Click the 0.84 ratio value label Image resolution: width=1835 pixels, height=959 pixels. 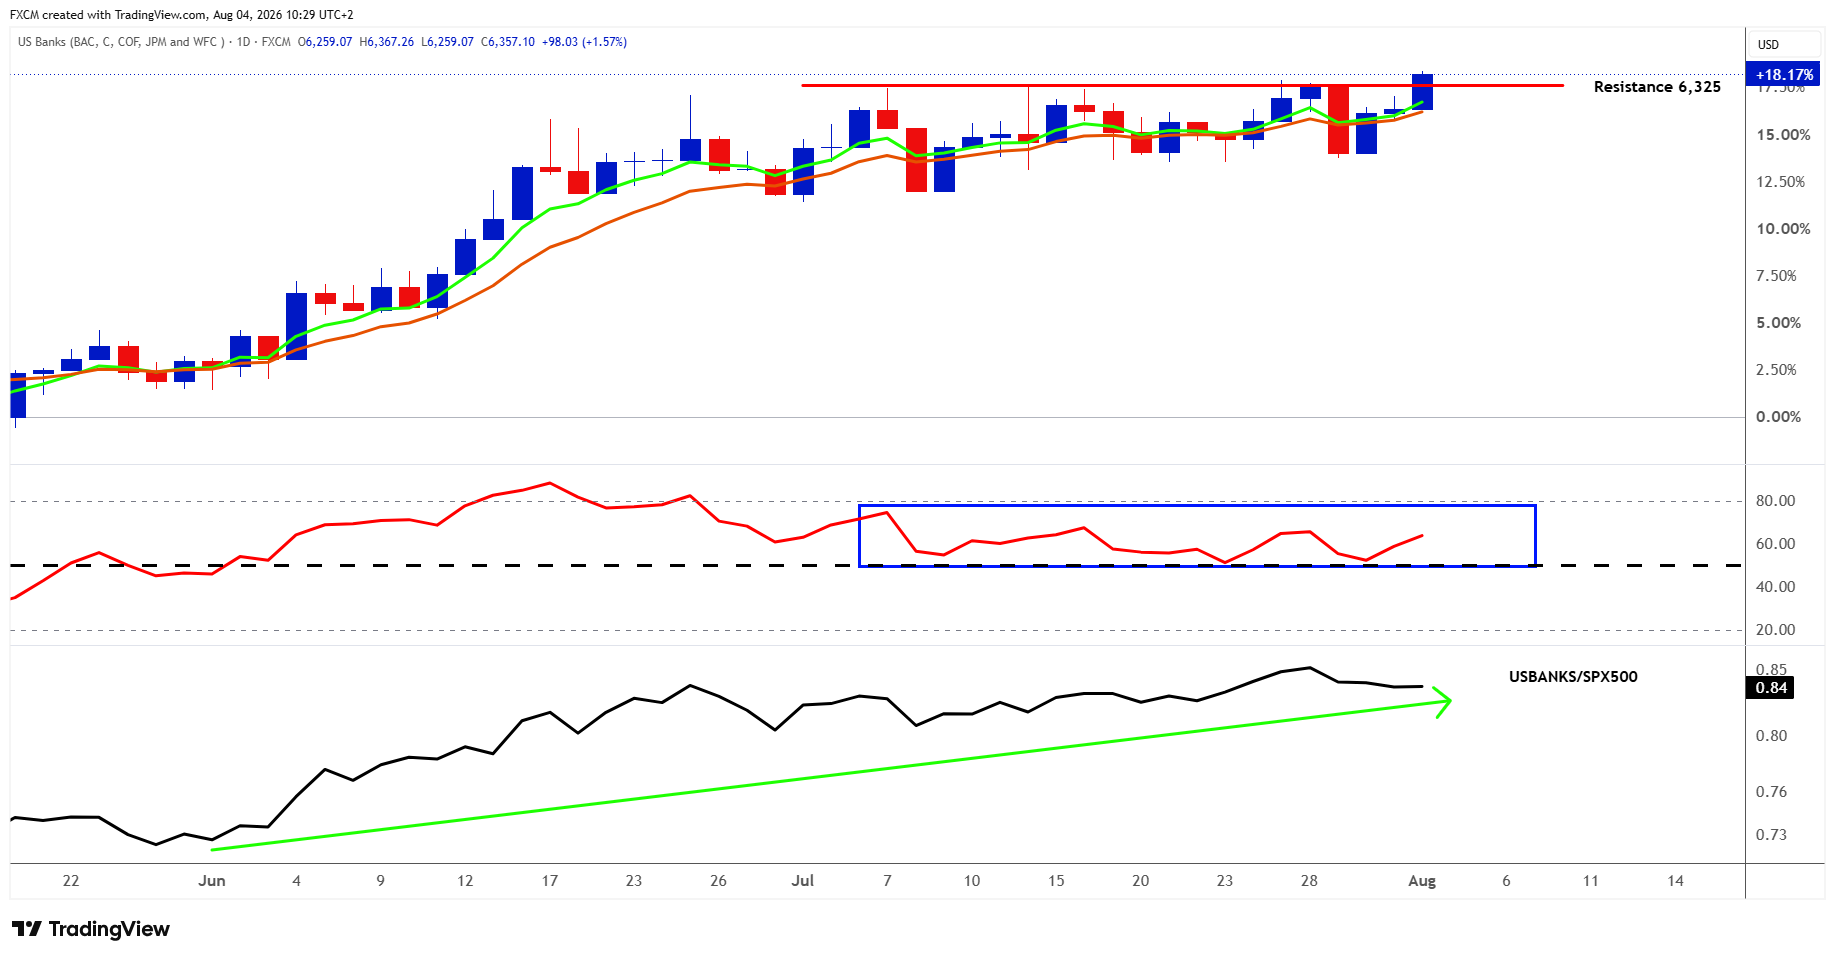coord(1771,688)
